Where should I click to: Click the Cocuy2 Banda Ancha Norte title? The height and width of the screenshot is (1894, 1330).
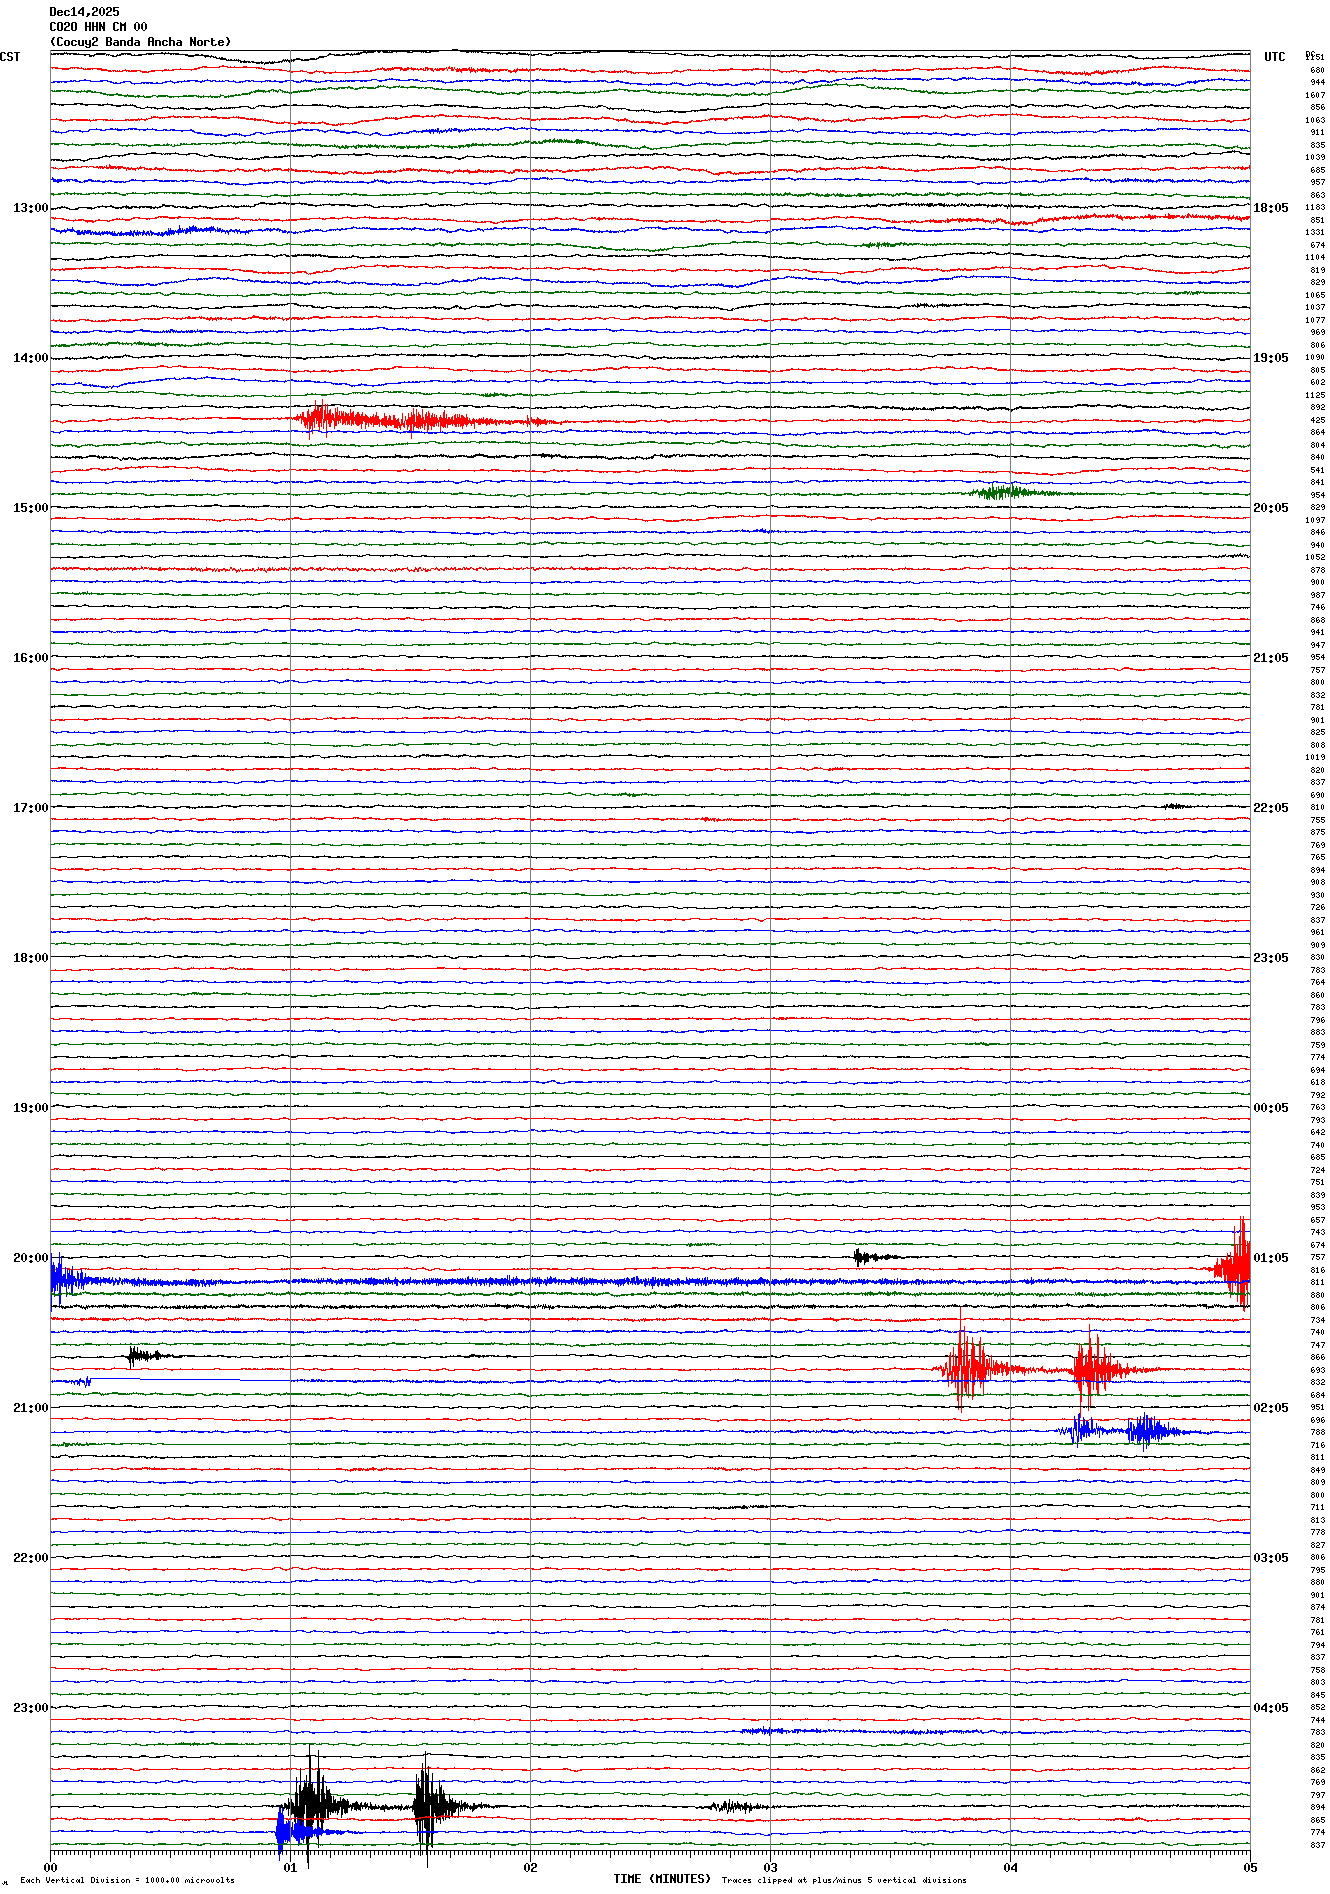(140, 42)
